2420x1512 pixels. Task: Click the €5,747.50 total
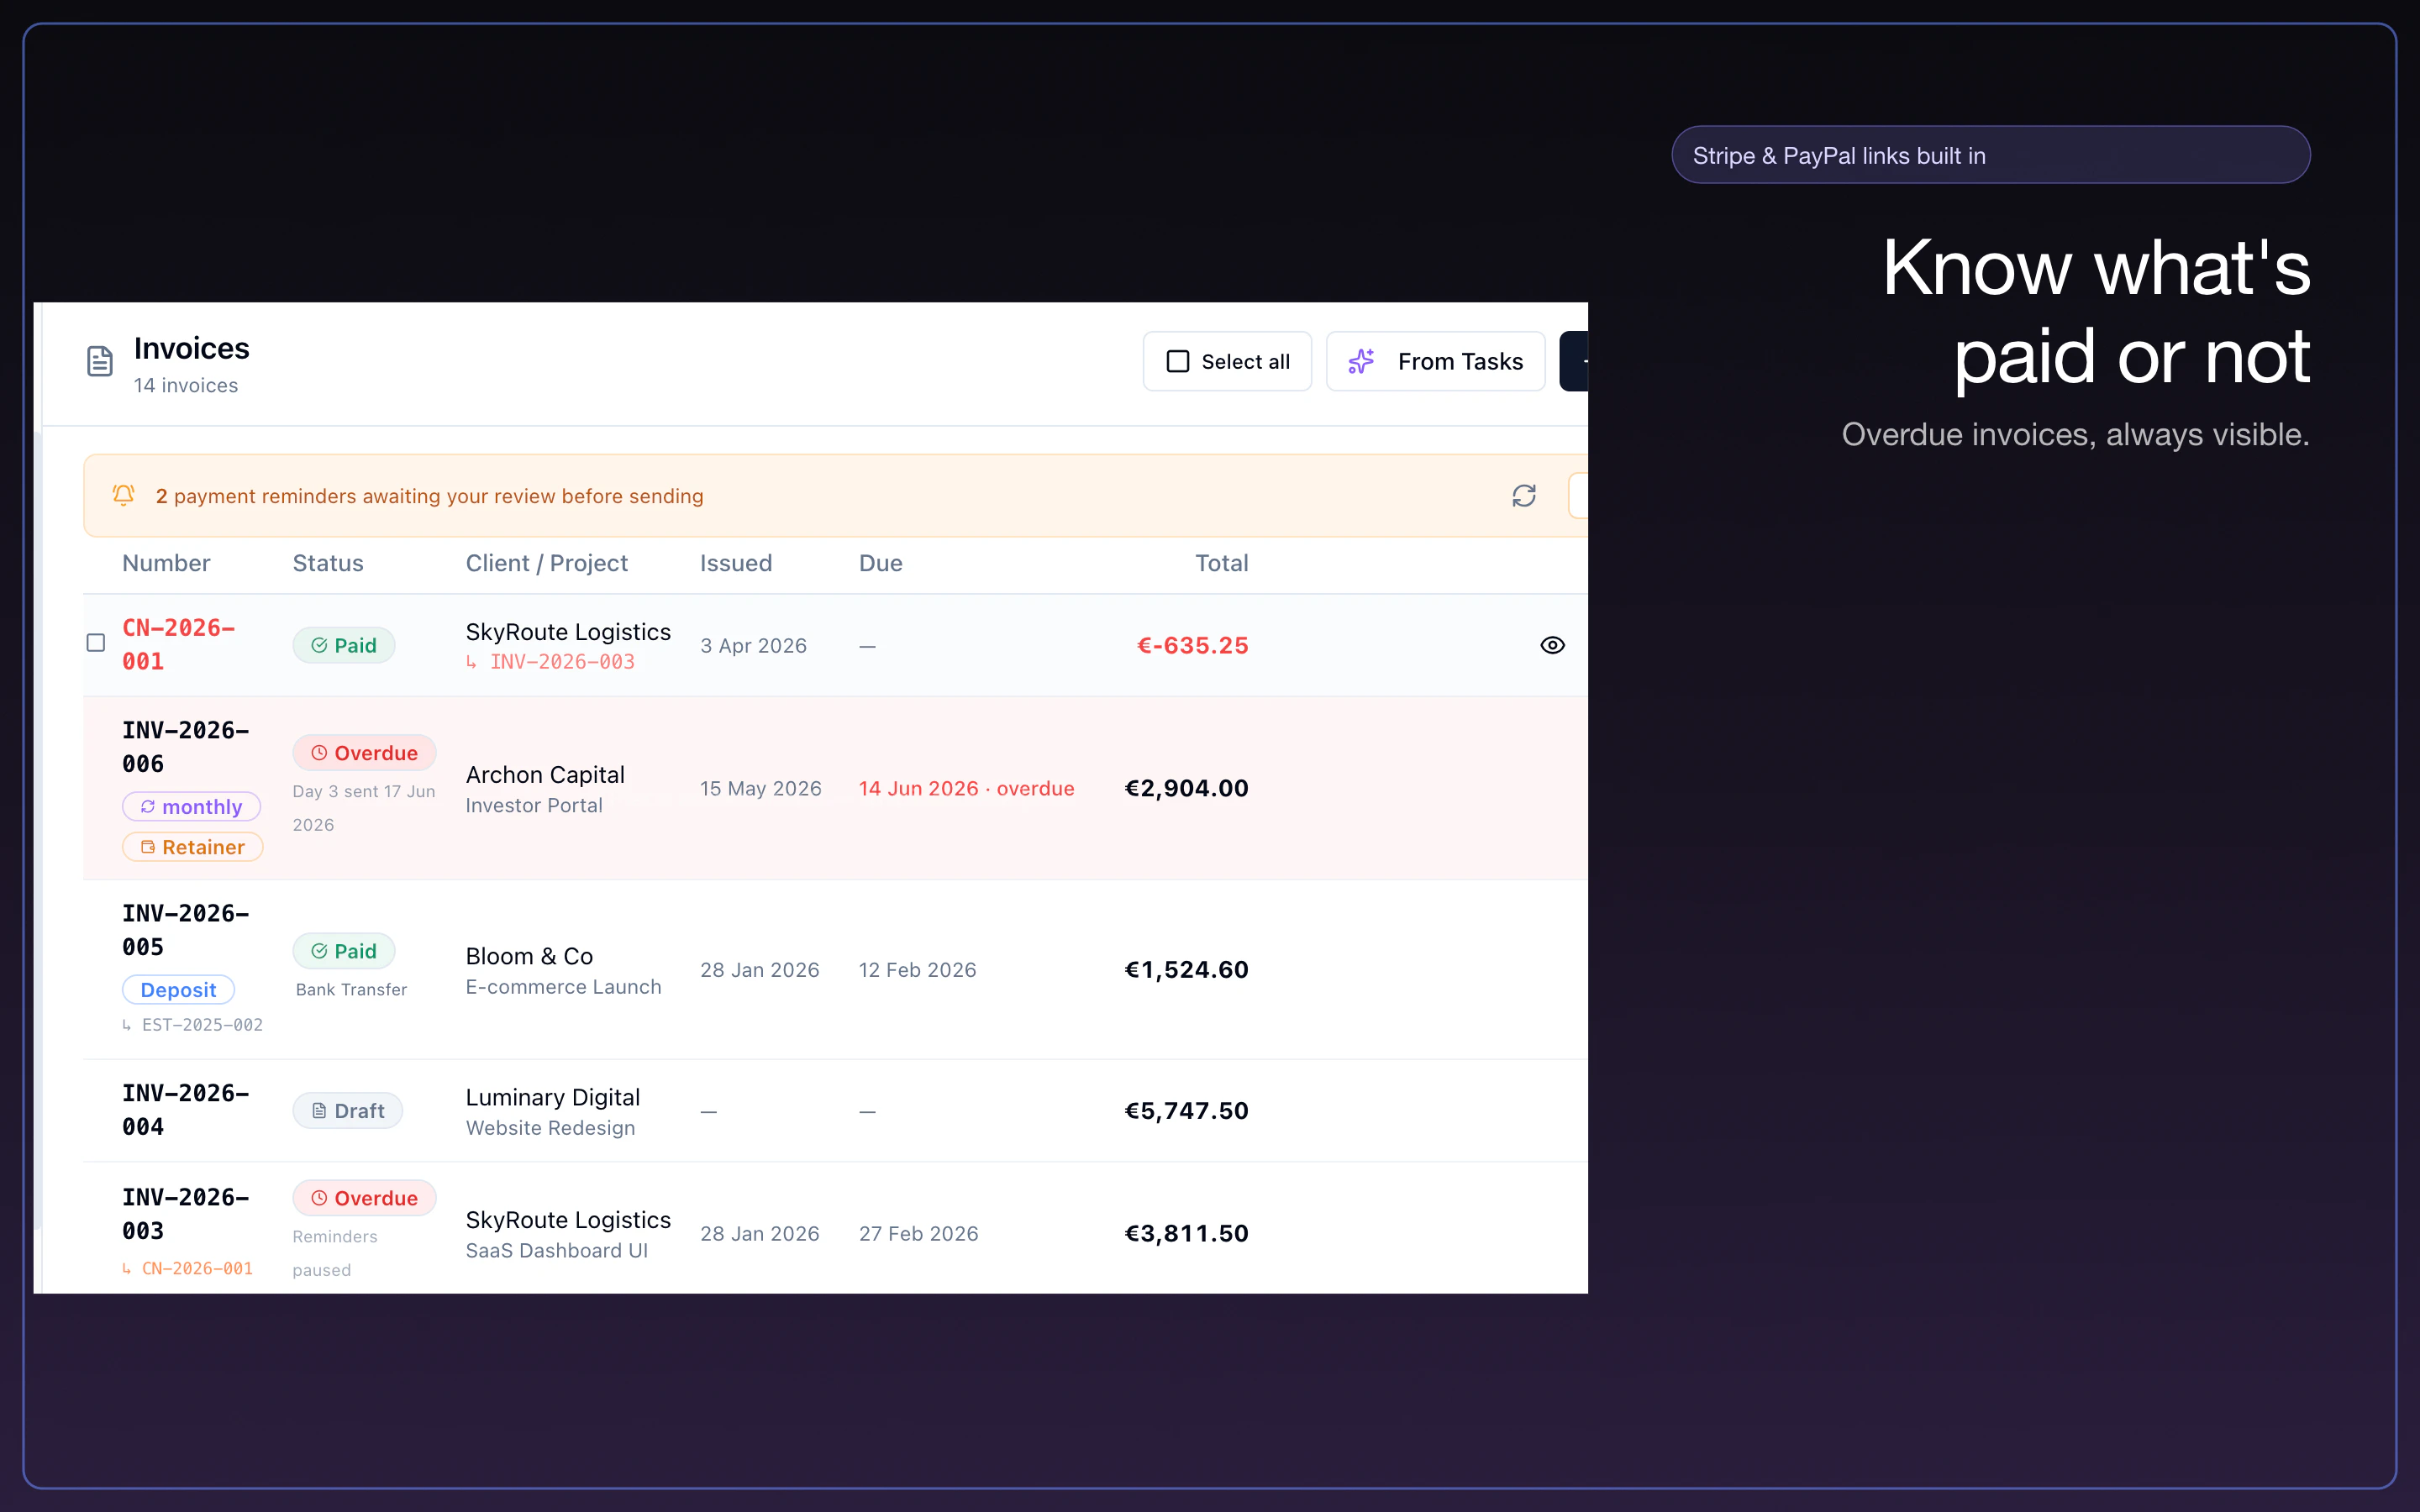tap(1186, 1110)
